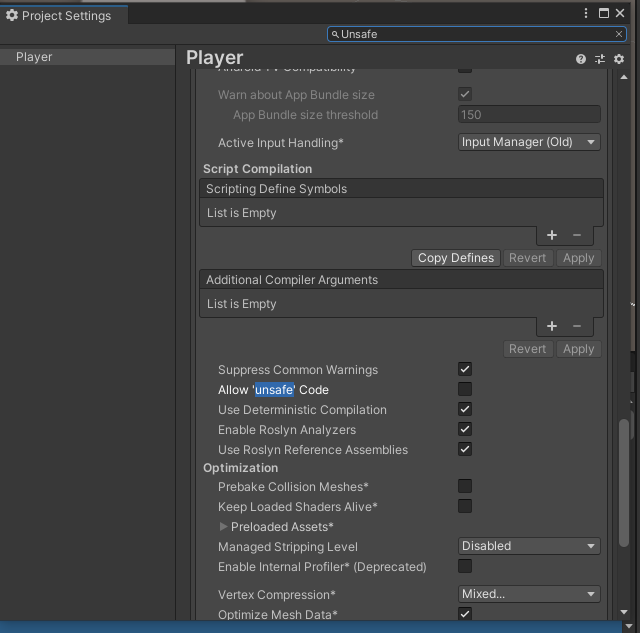Click the vertical scrollbar thumb
This screenshot has height=633, width=640.
pyautogui.click(x=624, y=483)
